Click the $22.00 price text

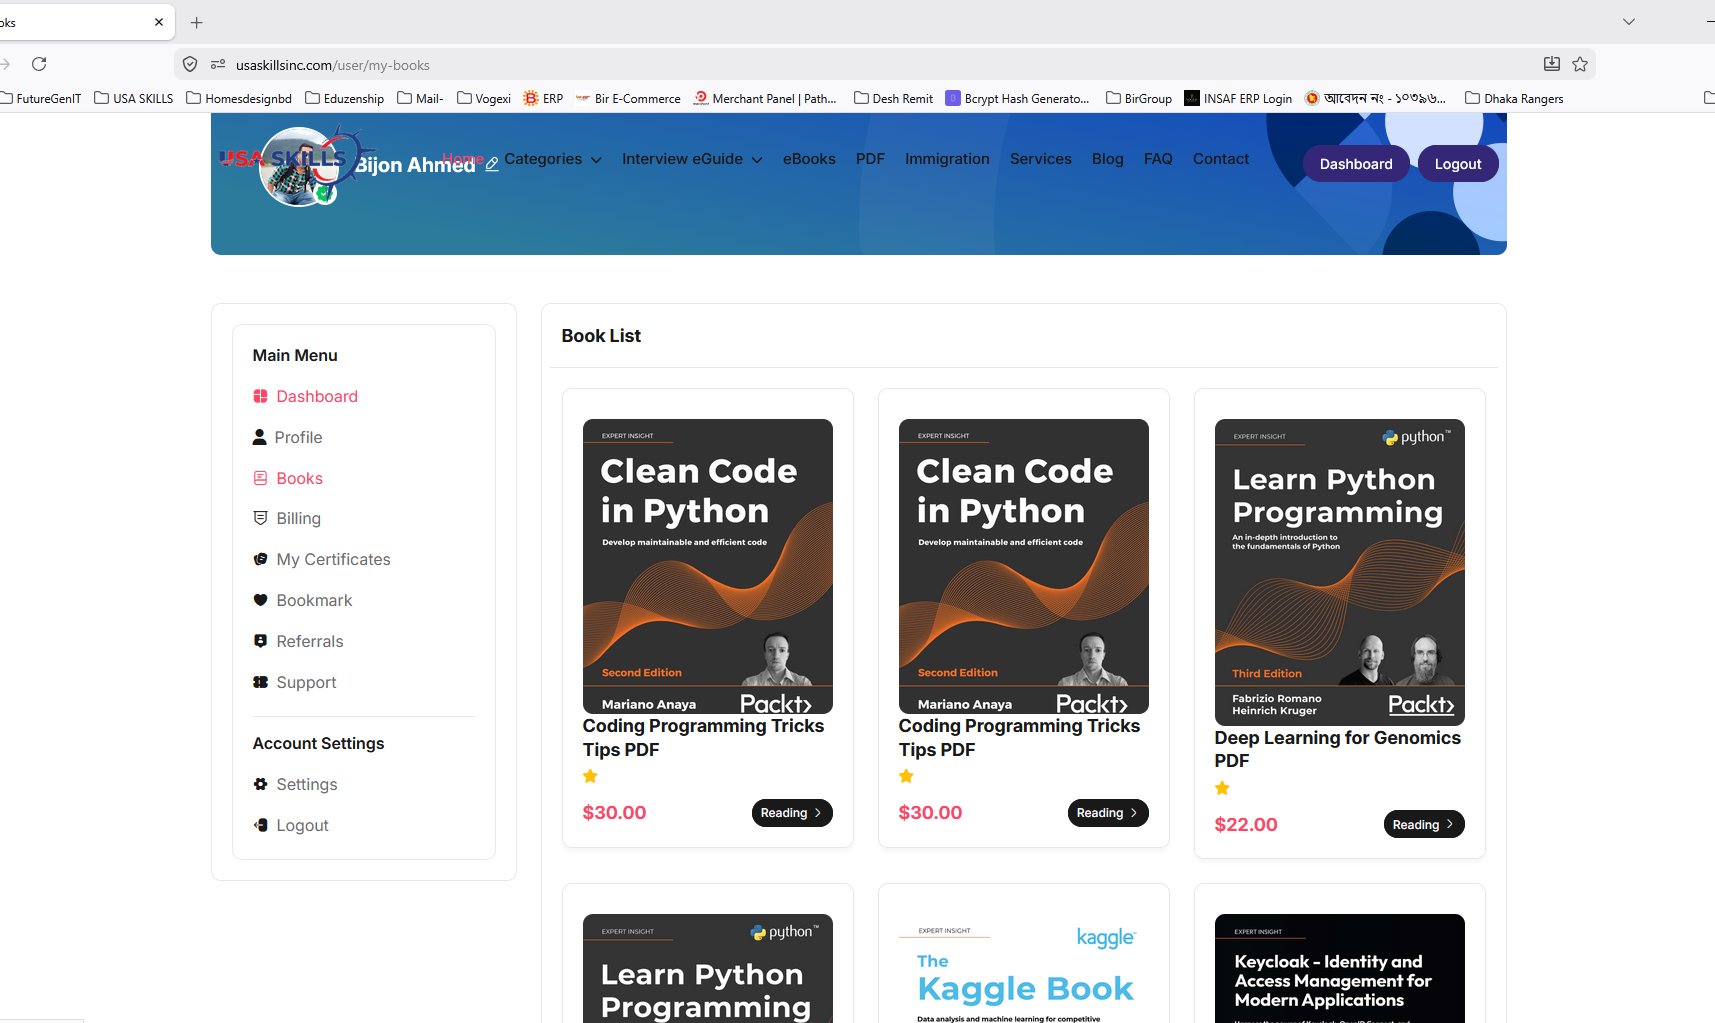(1246, 825)
